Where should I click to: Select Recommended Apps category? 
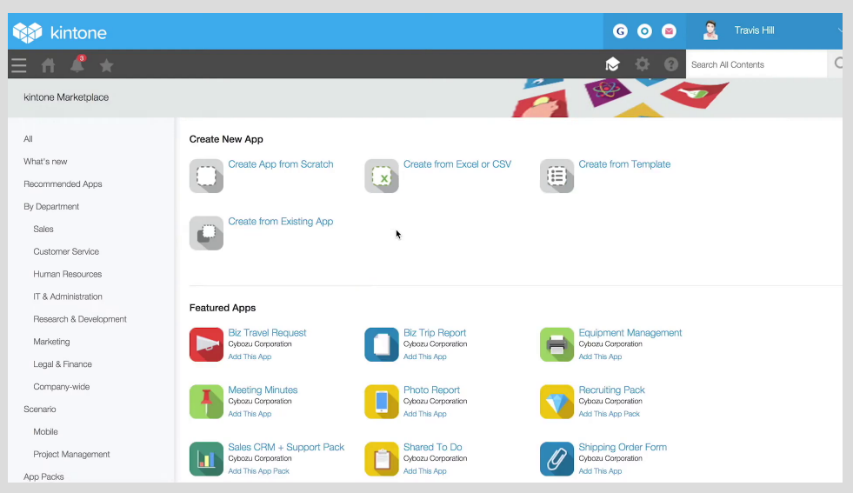coord(63,184)
